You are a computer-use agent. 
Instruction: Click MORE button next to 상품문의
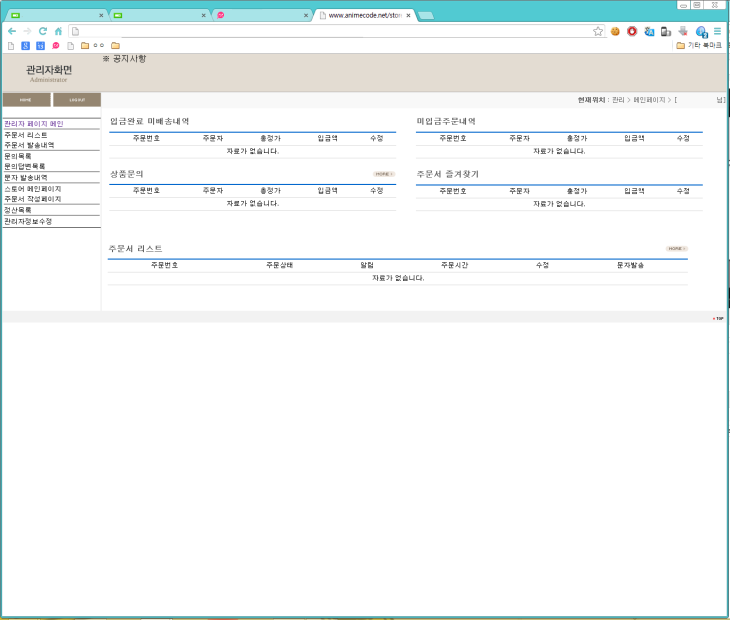(384, 174)
